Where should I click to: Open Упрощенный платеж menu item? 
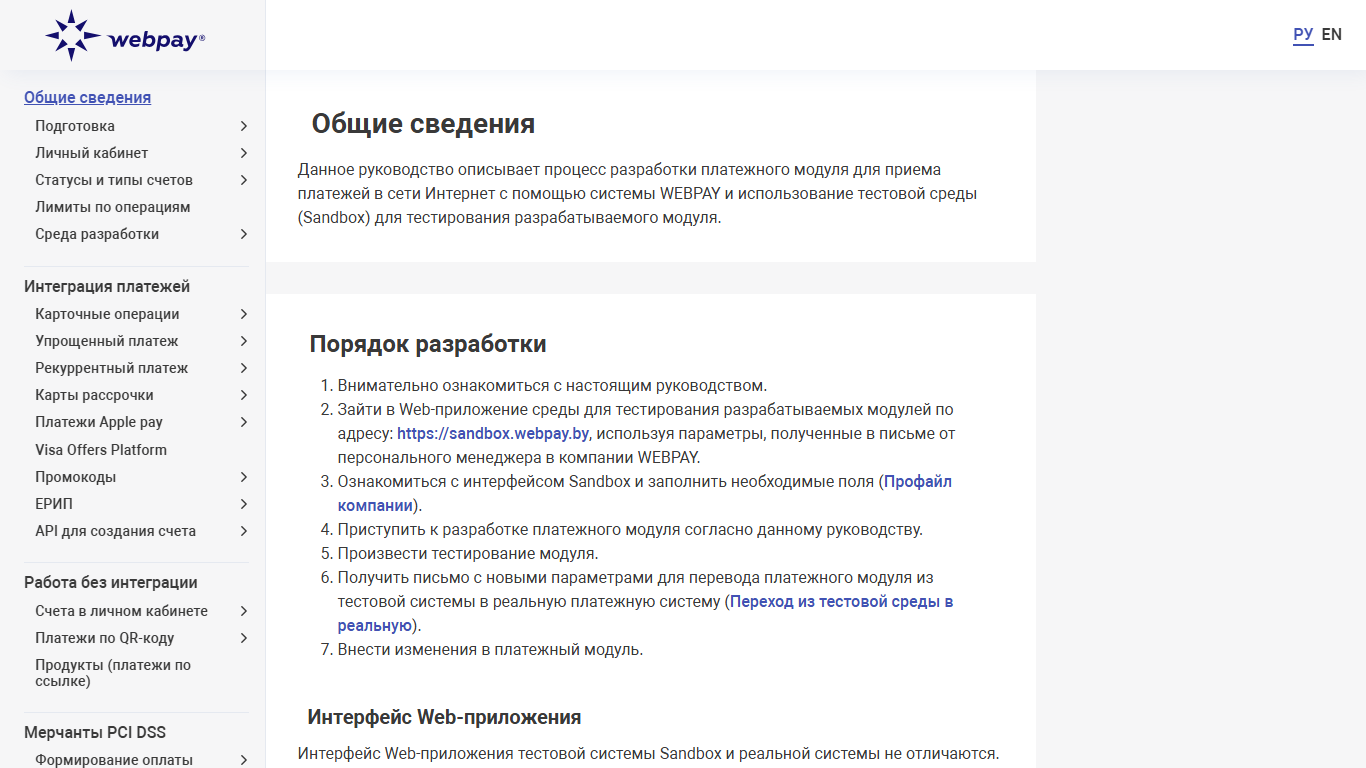(107, 341)
